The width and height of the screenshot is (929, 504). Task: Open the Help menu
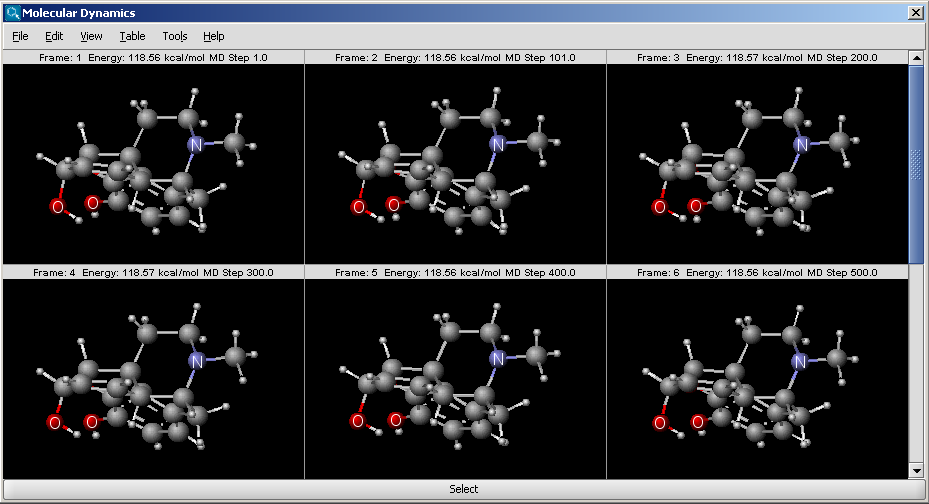[x=213, y=36]
